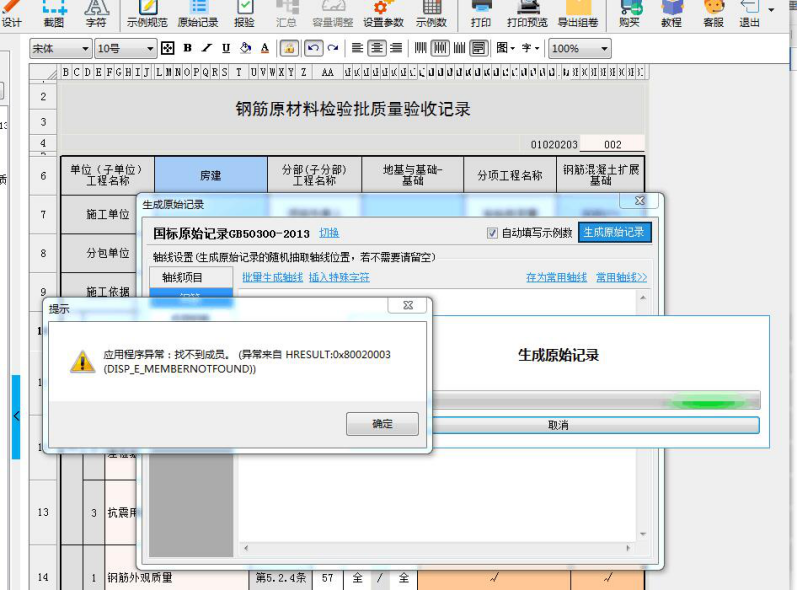Toggle bold text formatting
Screen dimensions: 798x591
coord(187,48)
